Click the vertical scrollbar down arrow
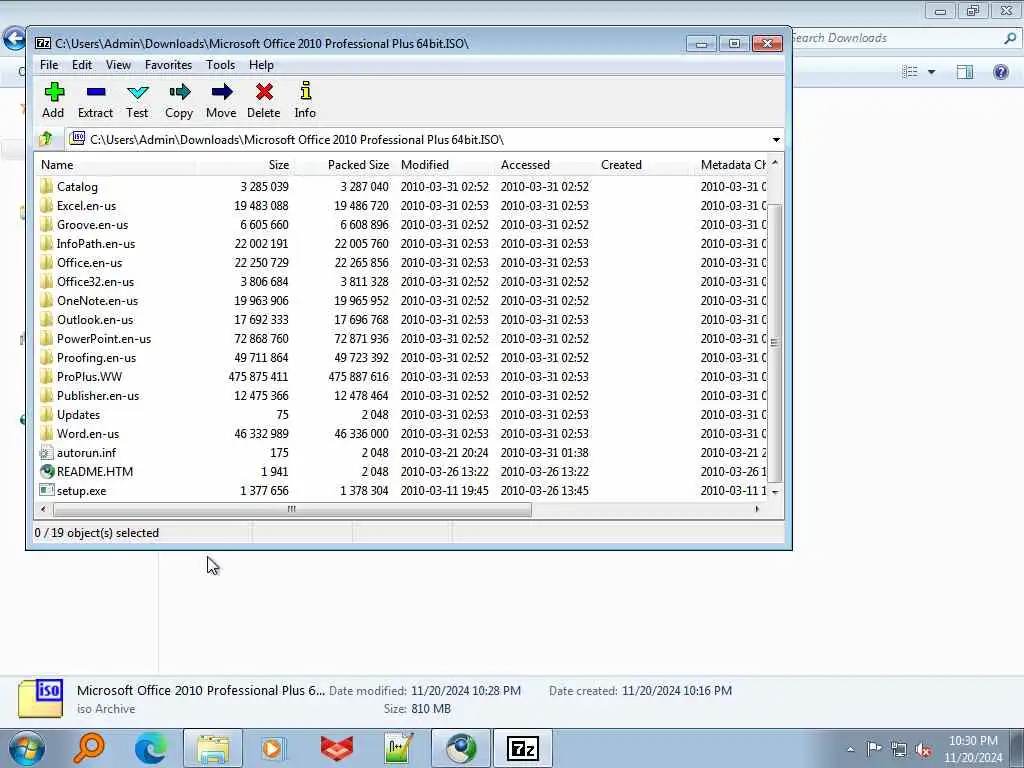 click(775, 492)
